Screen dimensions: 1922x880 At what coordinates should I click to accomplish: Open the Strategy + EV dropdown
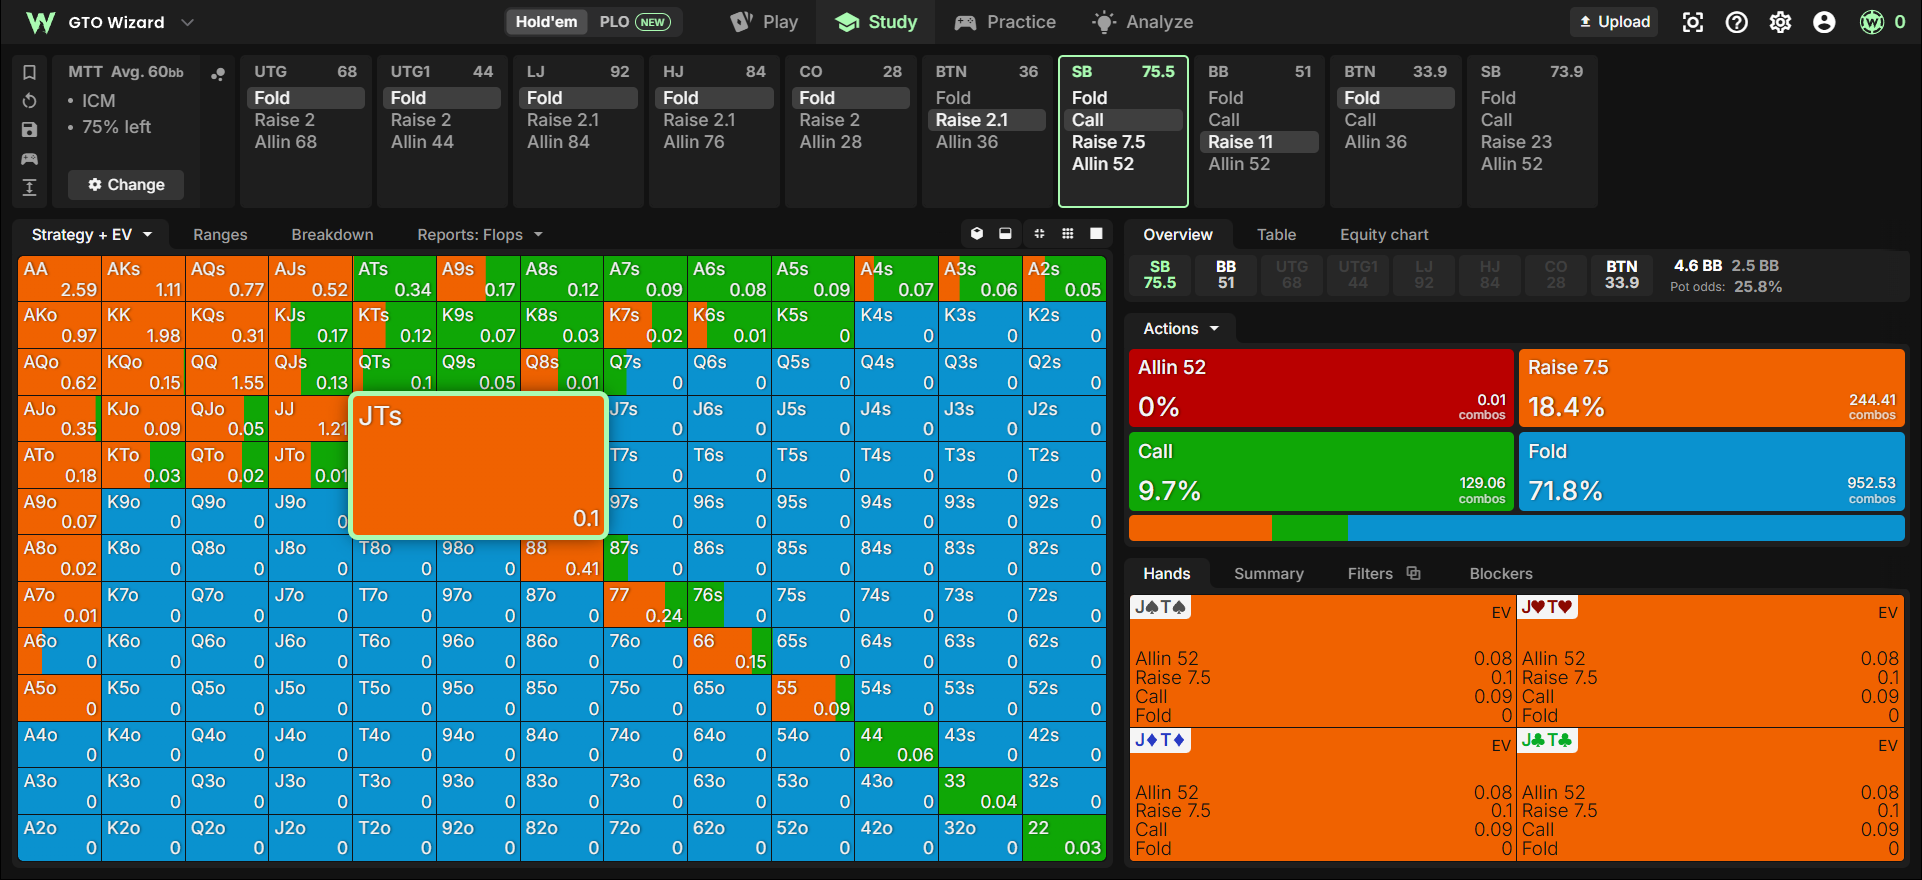point(92,235)
